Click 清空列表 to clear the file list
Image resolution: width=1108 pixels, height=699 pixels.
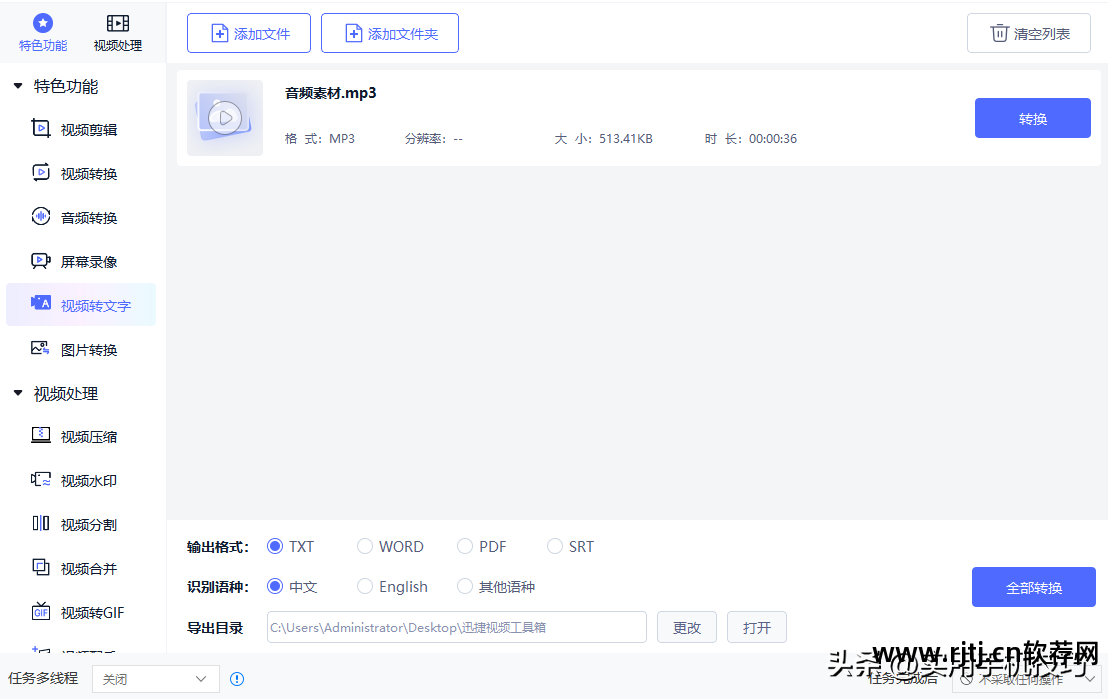coord(1028,32)
